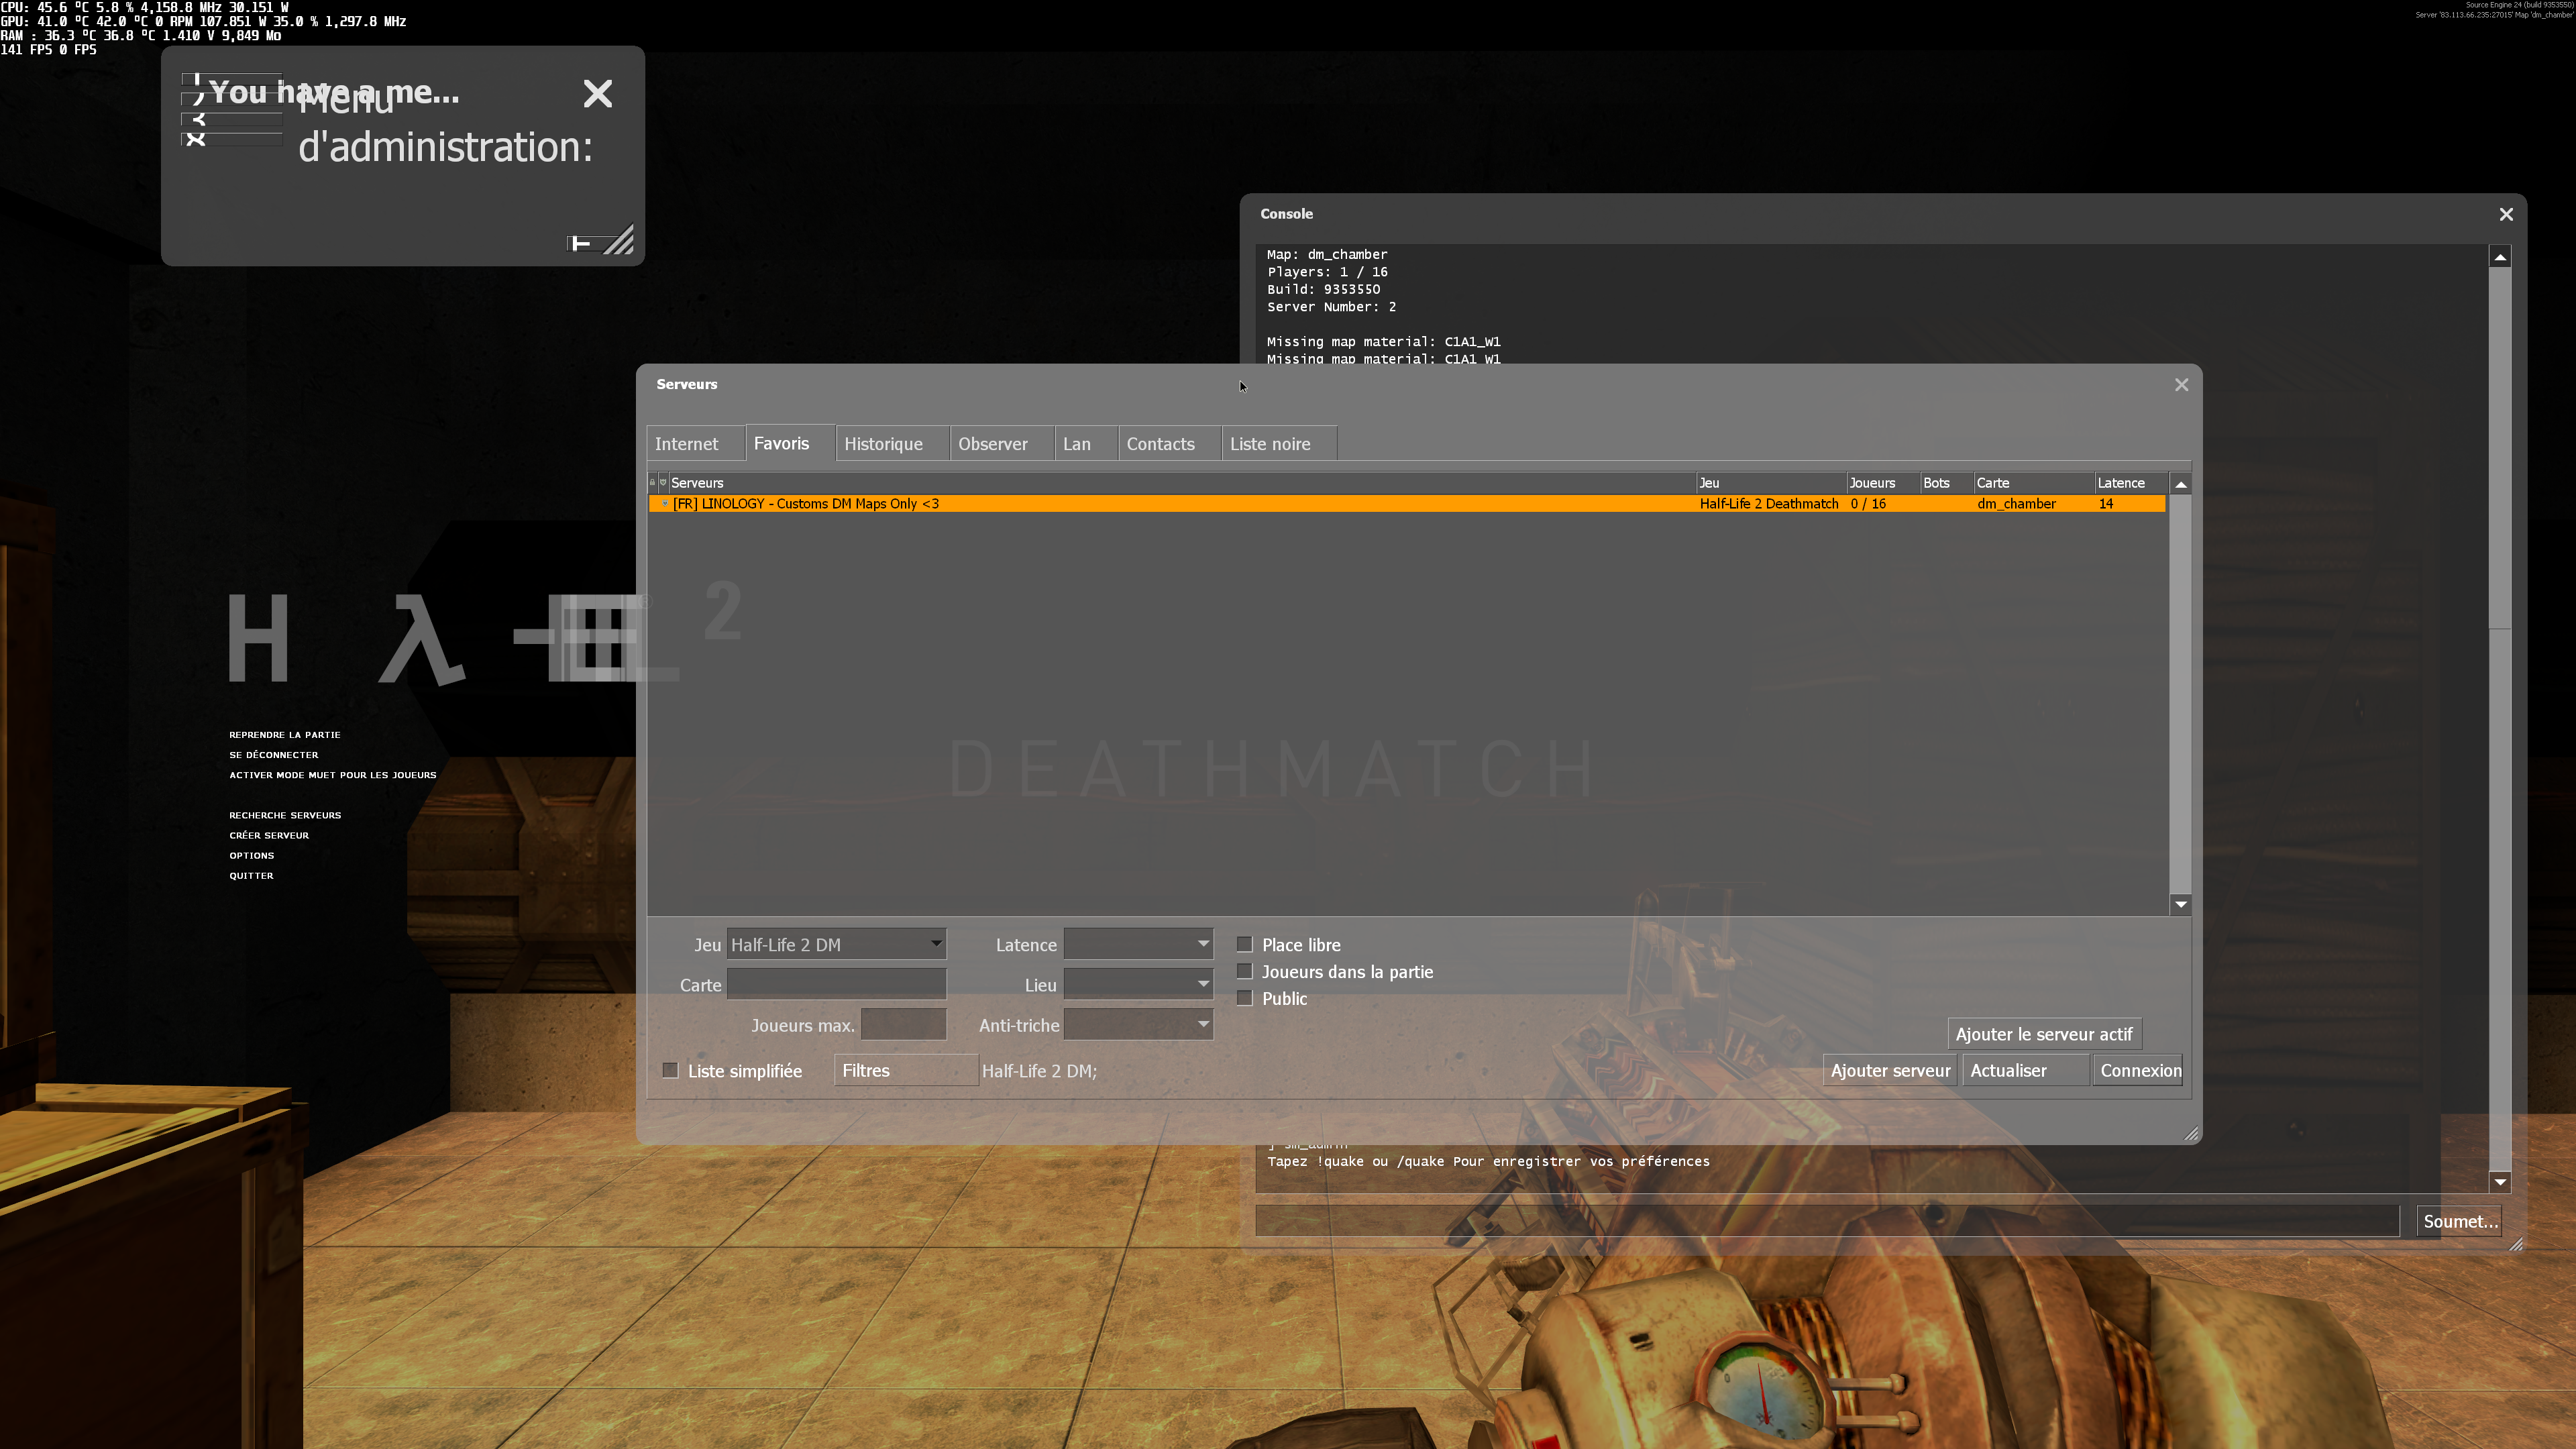This screenshot has height=1449, width=2576.
Task: Focus the Joueurs max. input field
Action: pos(903,1025)
